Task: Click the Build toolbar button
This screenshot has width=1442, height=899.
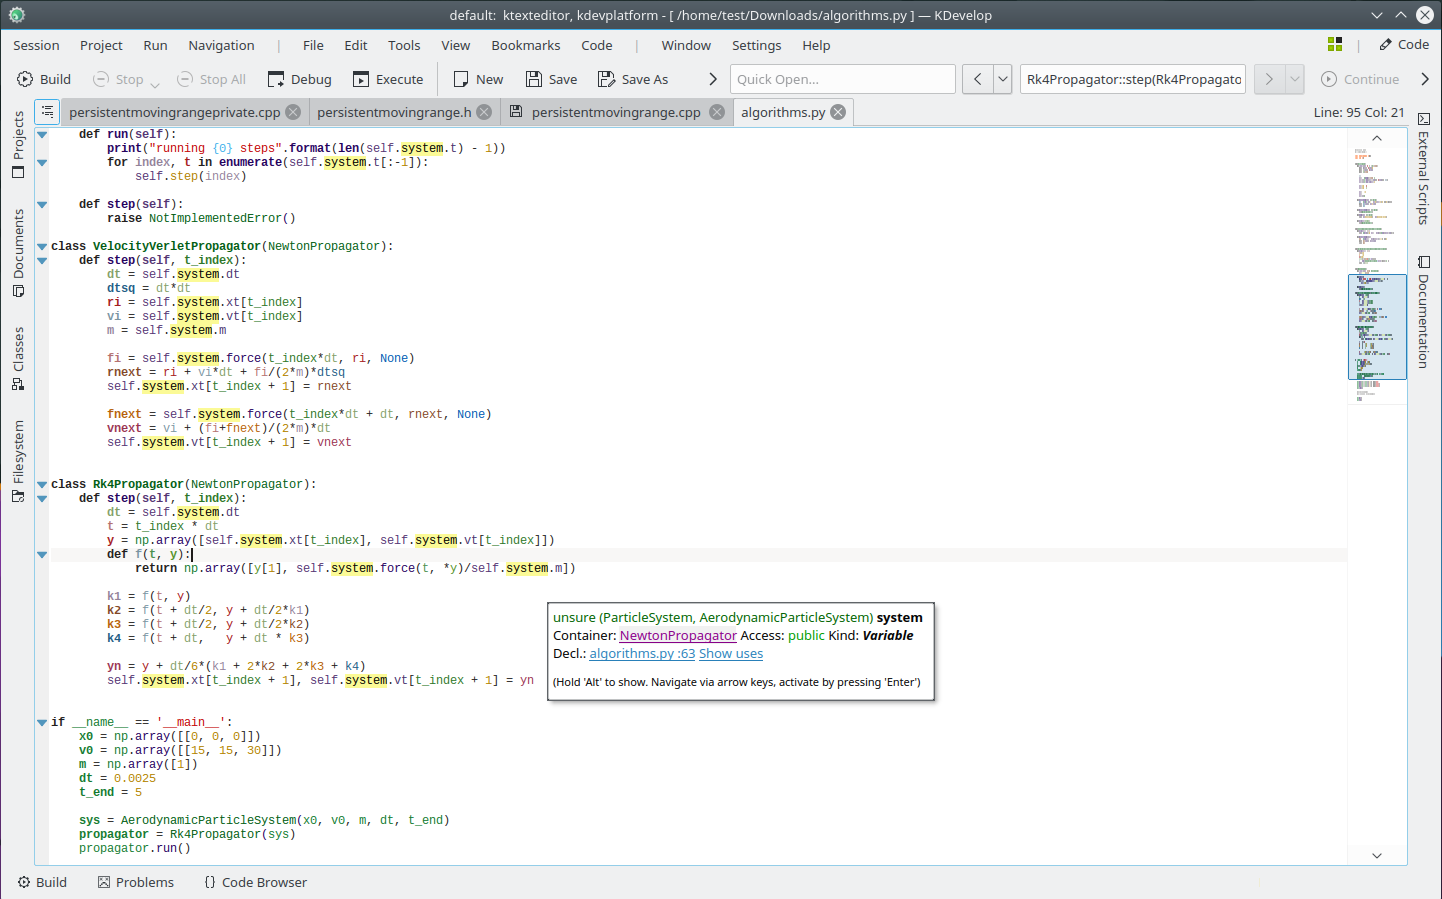Action: click(44, 79)
